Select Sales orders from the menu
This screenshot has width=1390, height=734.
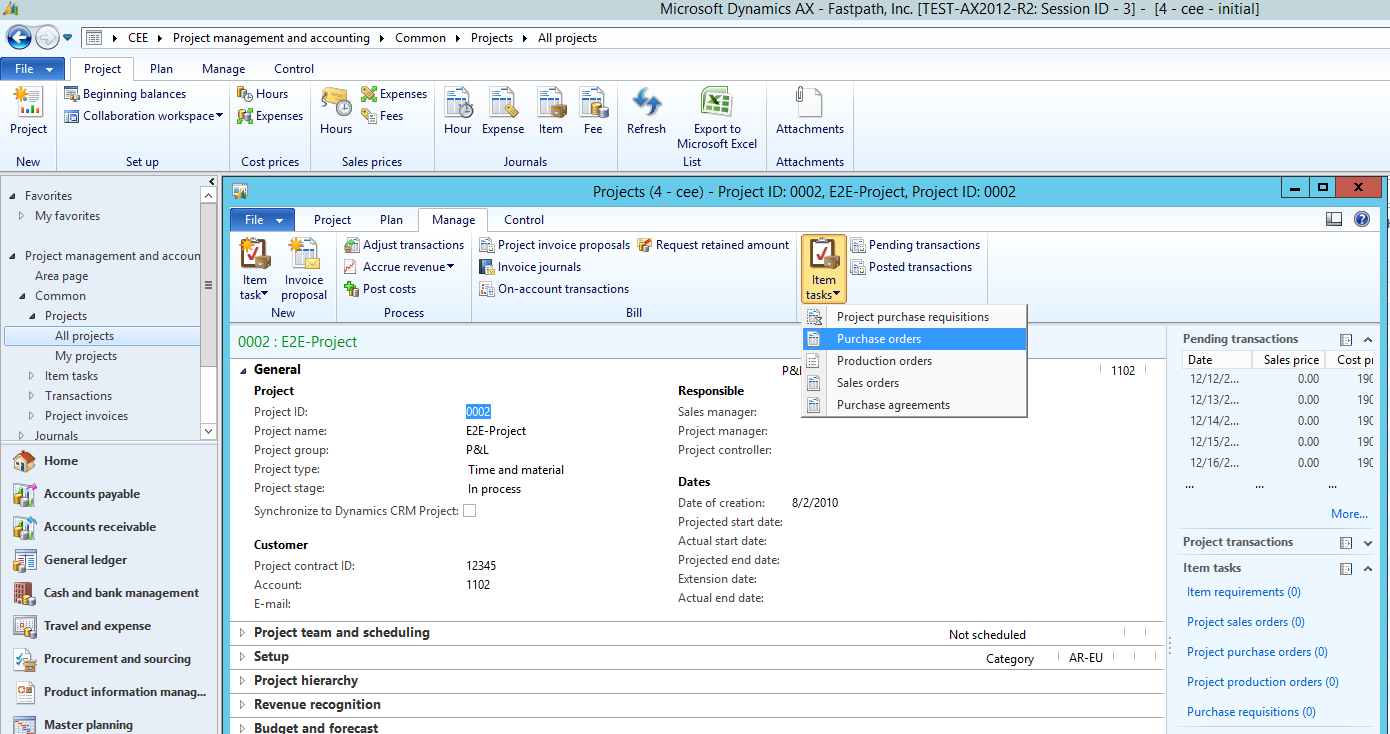point(914,383)
